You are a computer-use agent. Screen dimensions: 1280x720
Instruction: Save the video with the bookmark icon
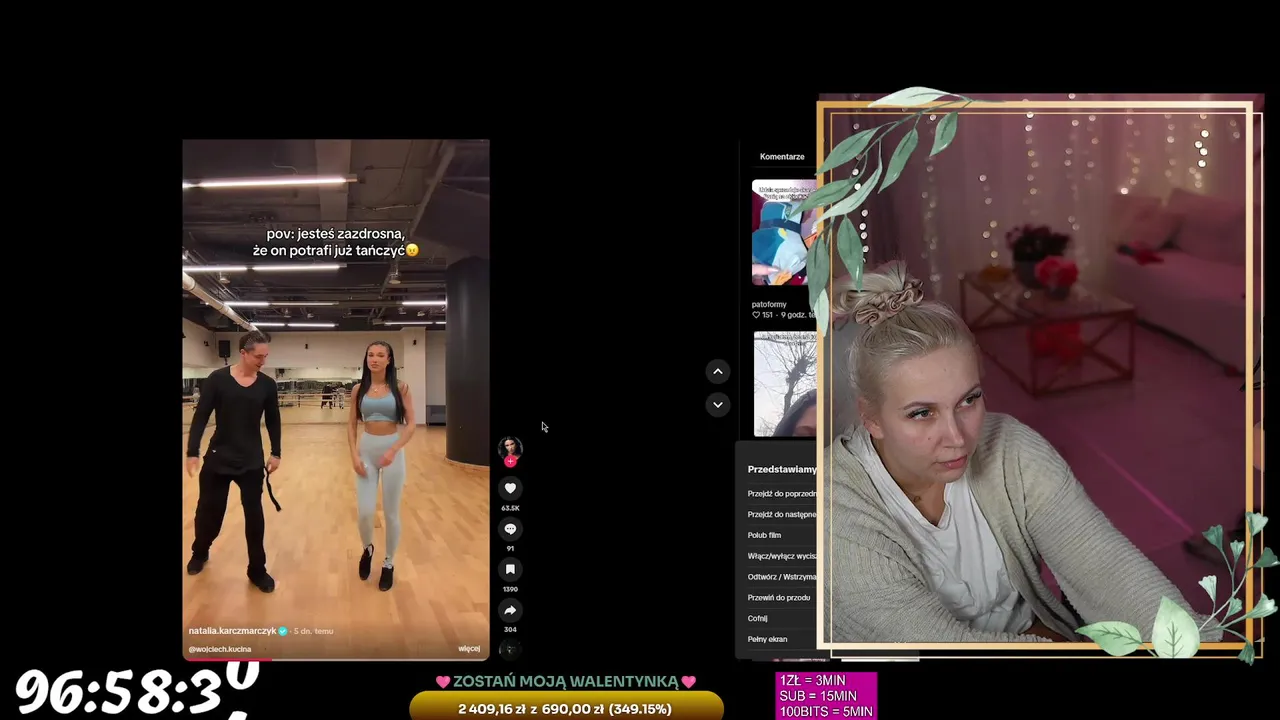(510, 569)
